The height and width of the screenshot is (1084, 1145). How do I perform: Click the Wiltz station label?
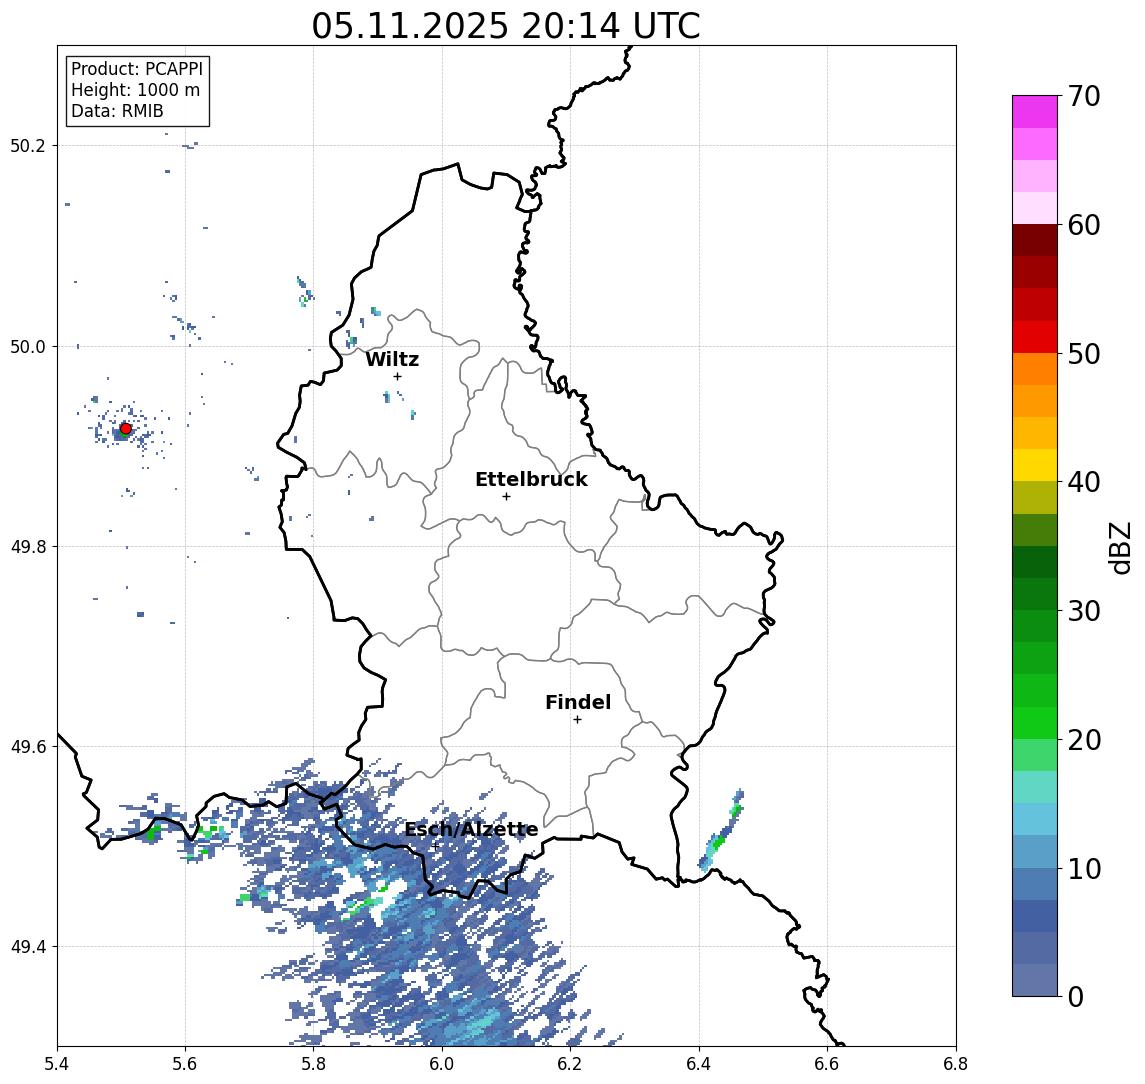[392, 359]
